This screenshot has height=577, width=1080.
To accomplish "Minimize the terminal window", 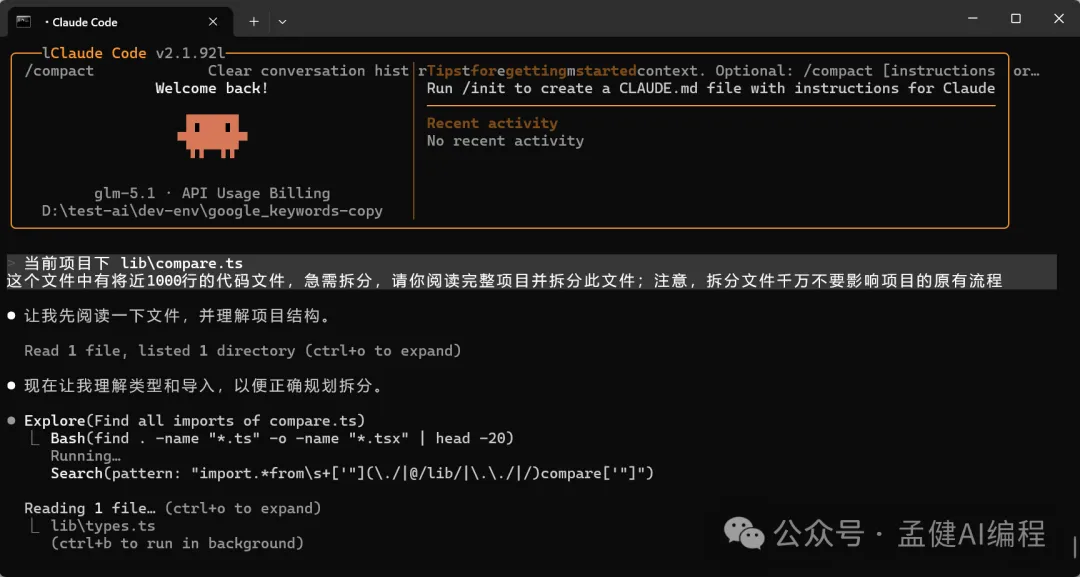I will point(971,19).
